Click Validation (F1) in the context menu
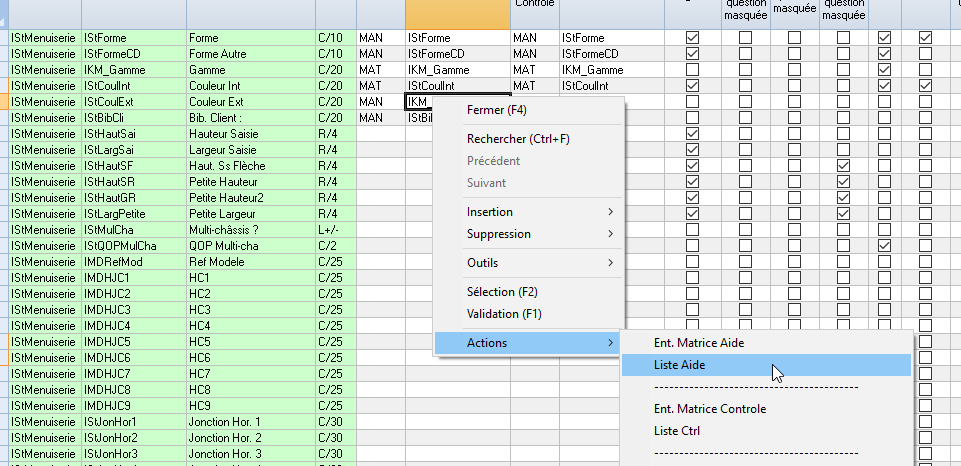Screen dimensions: 961x466 (x=505, y=314)
